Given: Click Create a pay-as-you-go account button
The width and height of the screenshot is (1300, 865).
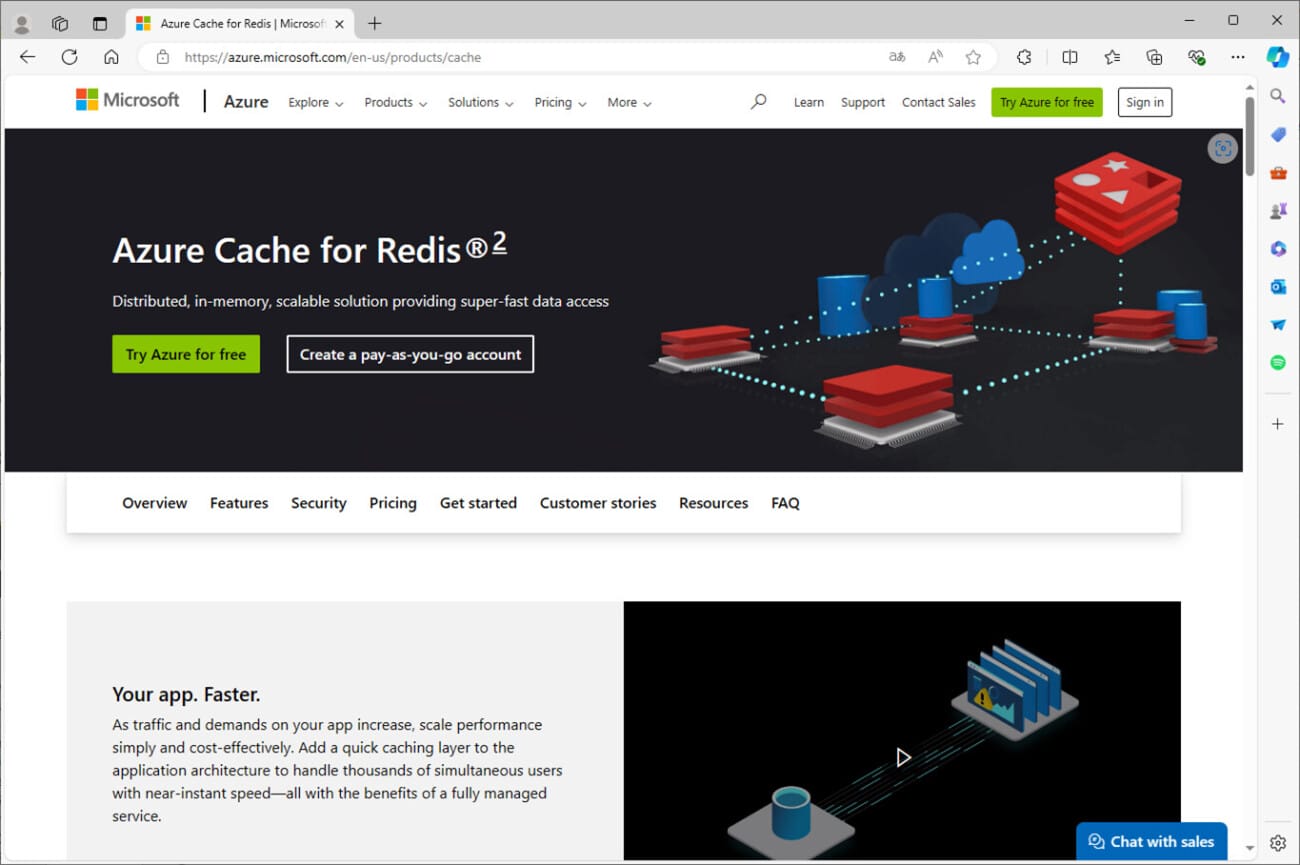Looking at the screenshot, I should [x=410, y=354].
